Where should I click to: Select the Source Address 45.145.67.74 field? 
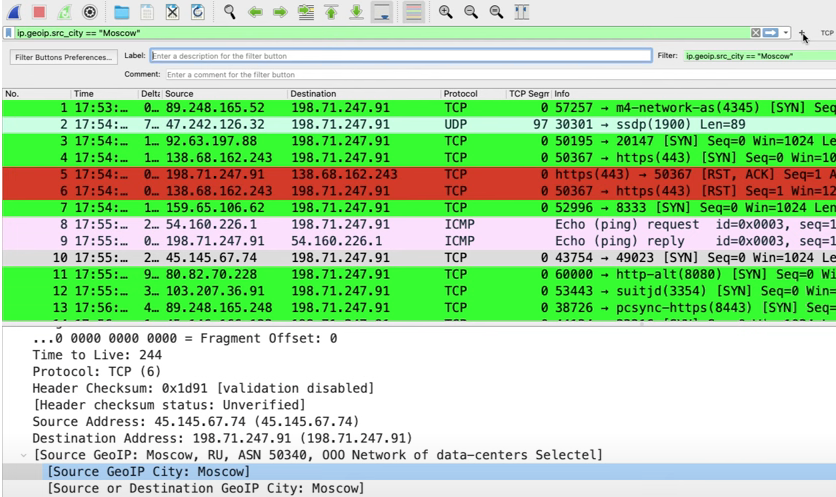(x=196, y=422)
